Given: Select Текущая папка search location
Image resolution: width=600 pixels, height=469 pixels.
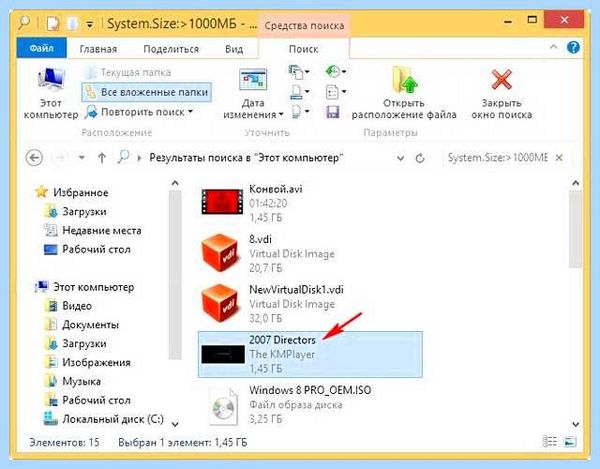Looking at the screenshot, I should click(x=129, y=72).
